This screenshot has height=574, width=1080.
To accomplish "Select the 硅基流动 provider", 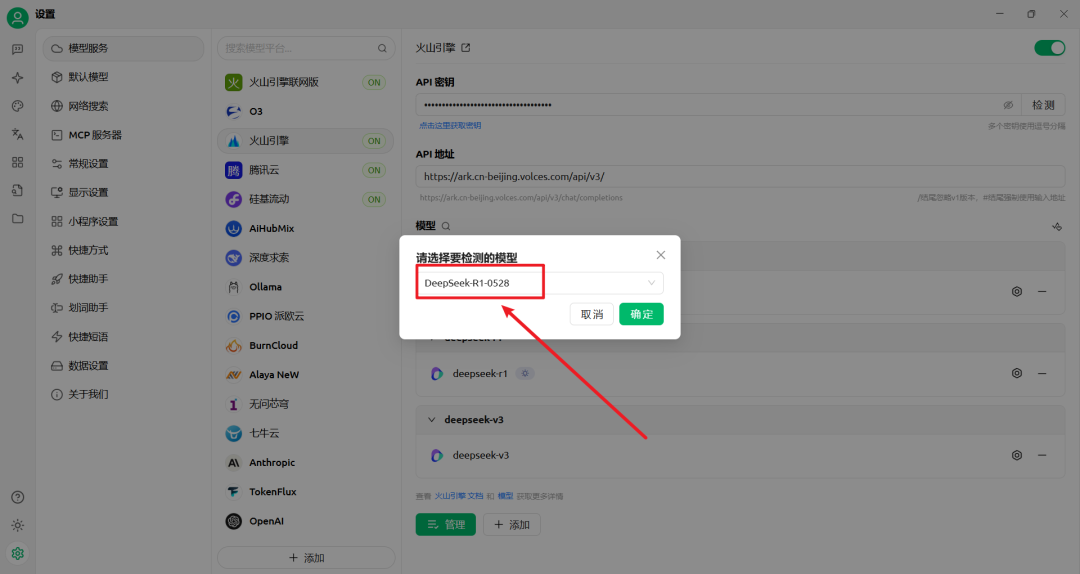I will [305, 199].
